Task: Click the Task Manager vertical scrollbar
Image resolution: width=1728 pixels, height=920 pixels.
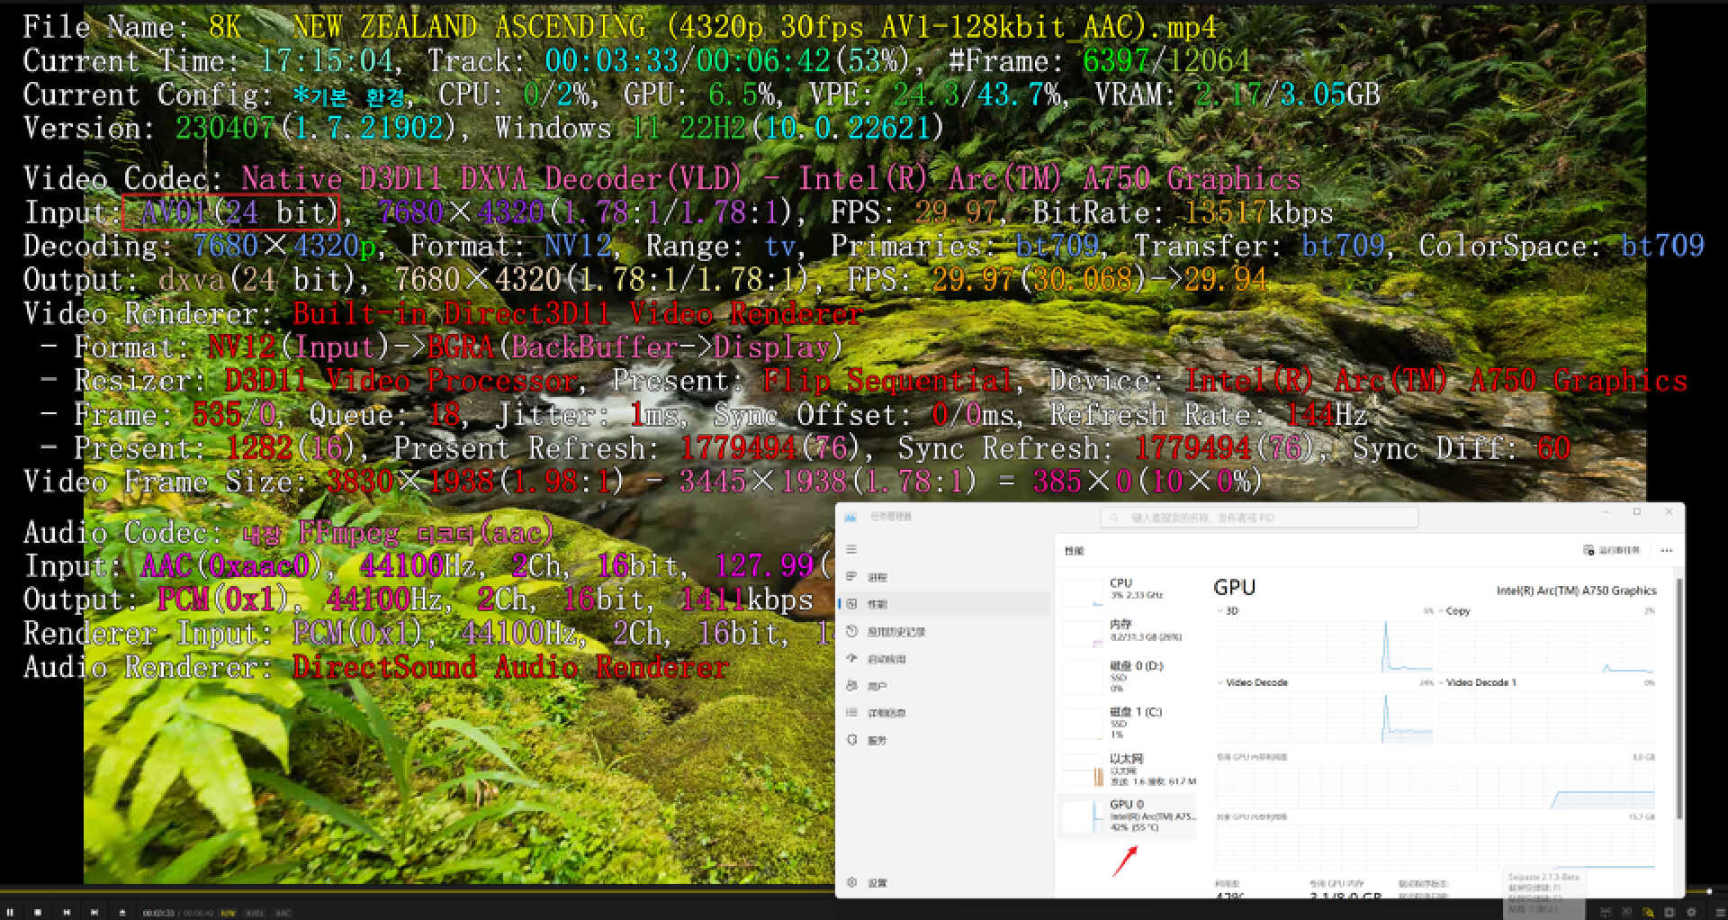Action: click(1679, 700)
